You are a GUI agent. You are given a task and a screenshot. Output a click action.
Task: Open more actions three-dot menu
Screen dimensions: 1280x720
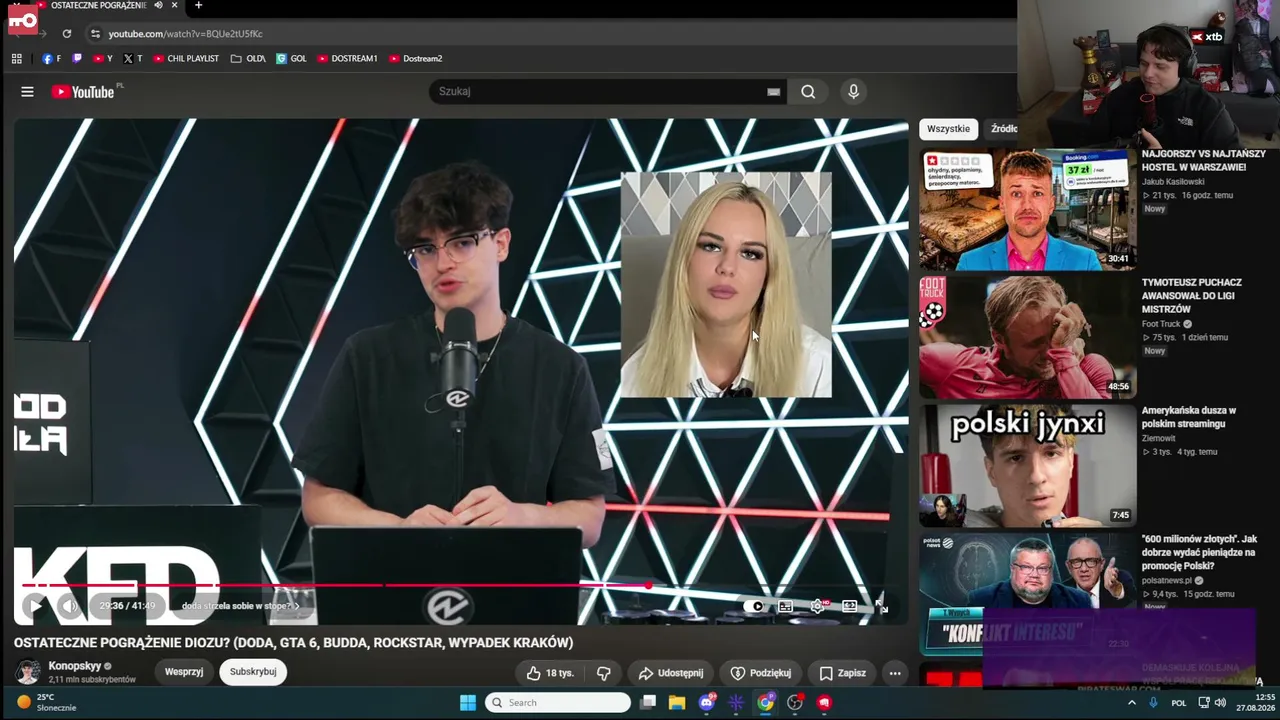tap(895, 673)
